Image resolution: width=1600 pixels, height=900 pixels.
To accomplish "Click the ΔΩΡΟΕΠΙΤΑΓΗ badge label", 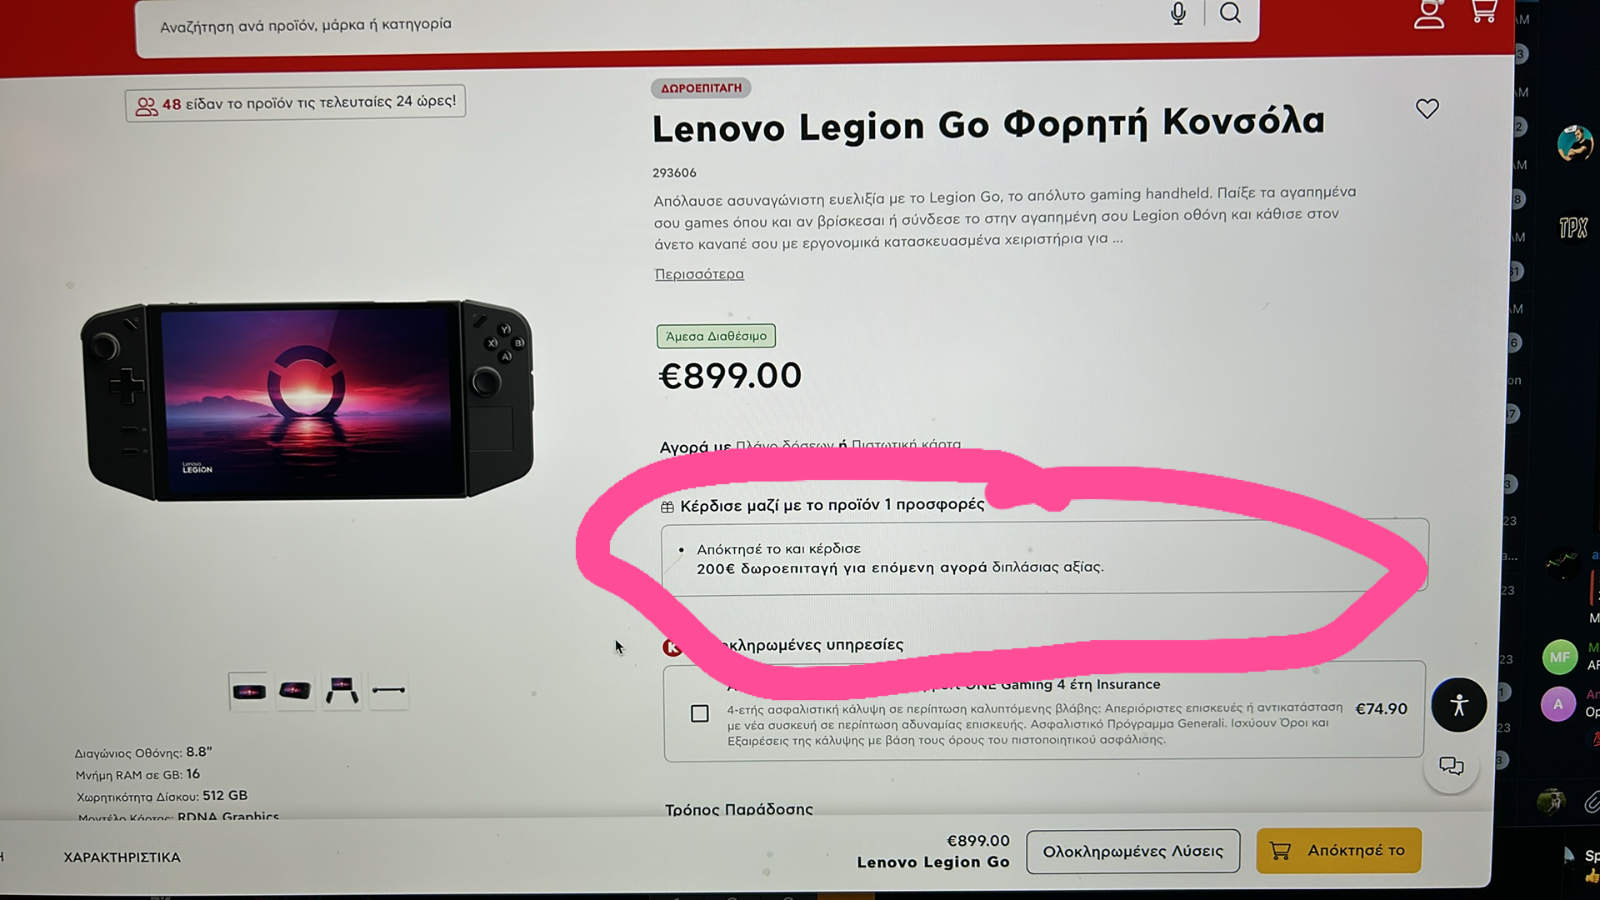I will click(701, 88).
